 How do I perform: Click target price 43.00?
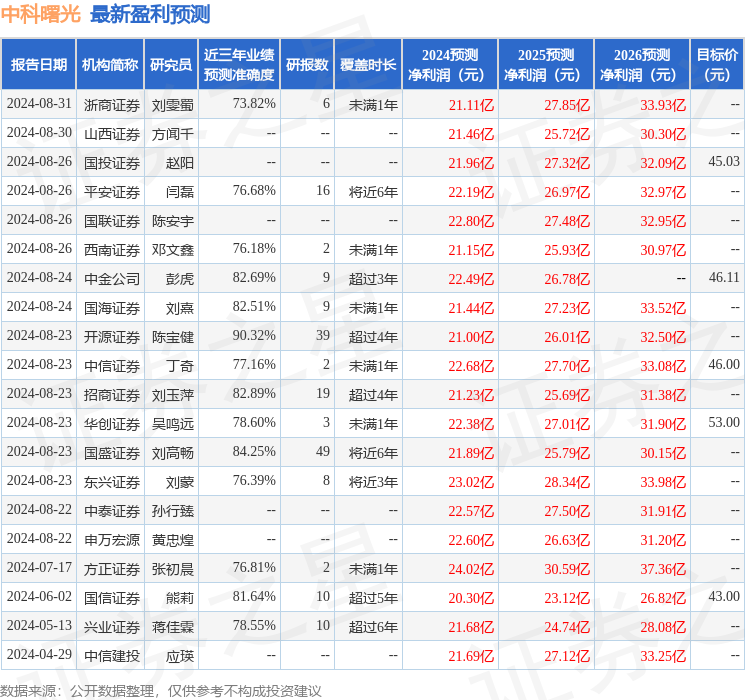(724, 596)
